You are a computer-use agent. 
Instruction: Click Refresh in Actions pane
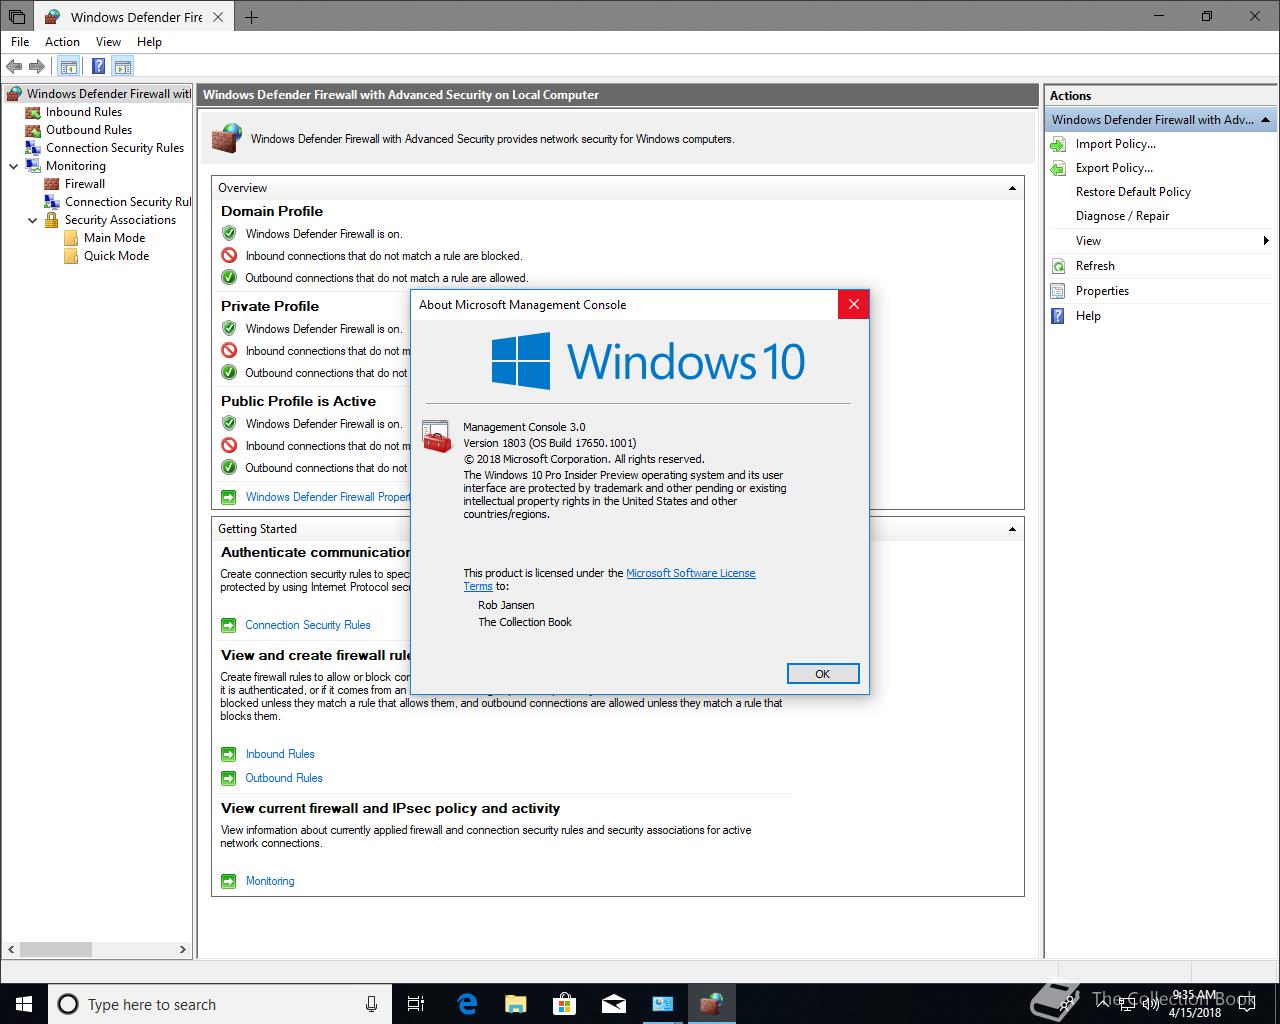pos(1095,266)
